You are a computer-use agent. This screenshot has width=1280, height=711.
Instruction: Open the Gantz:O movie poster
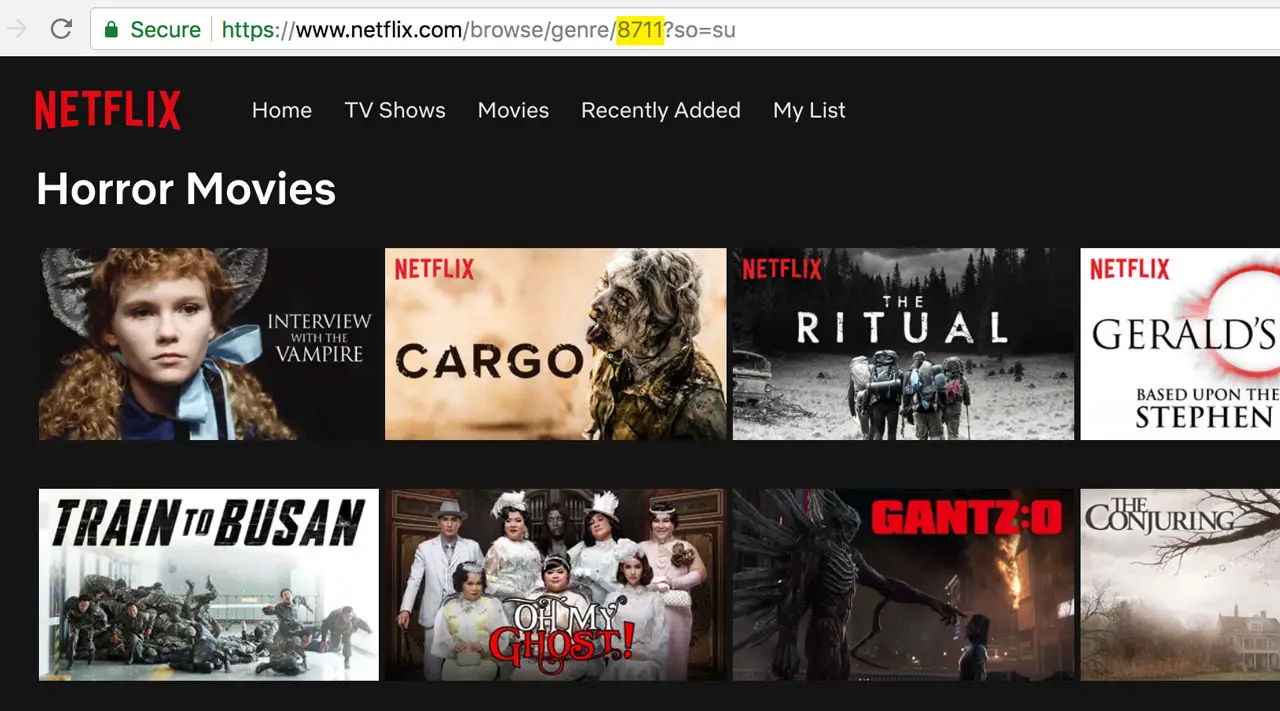[904, 585]
